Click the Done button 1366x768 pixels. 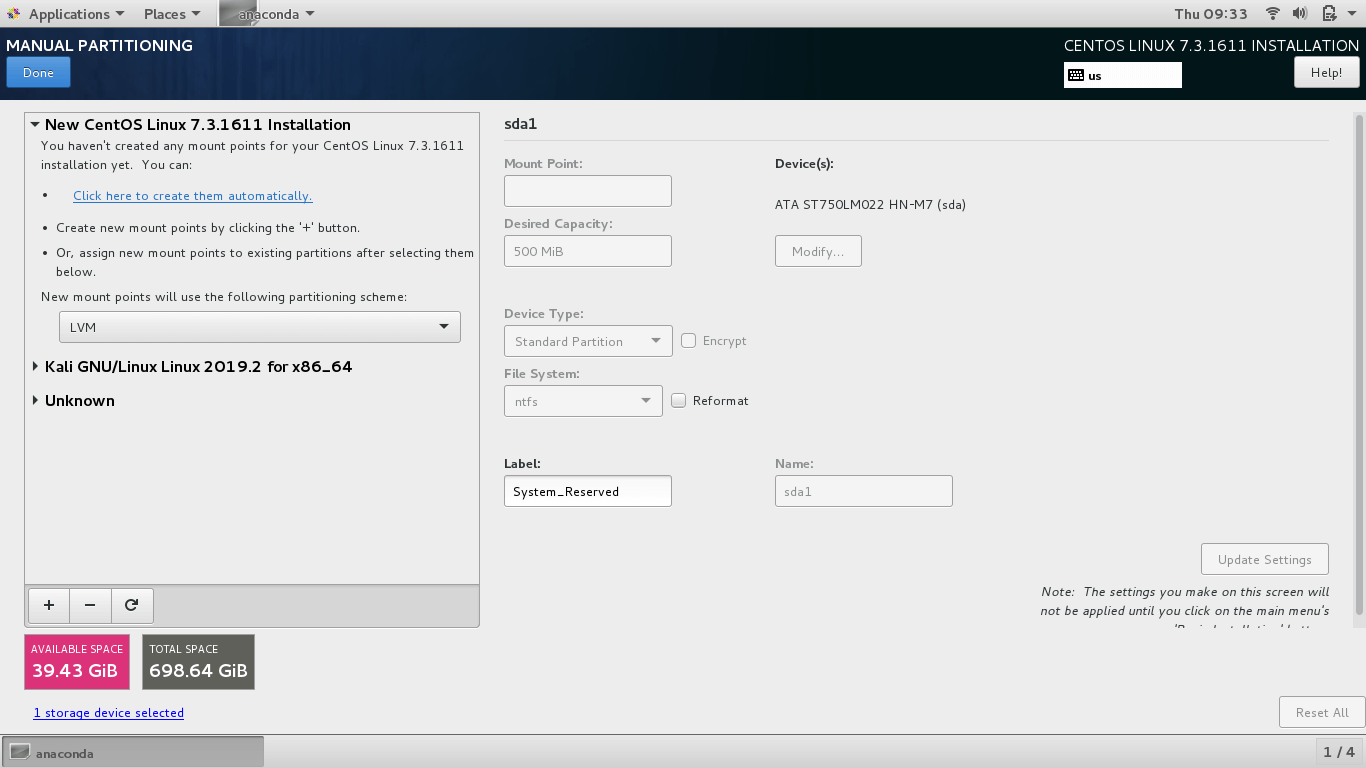point(38,73)
